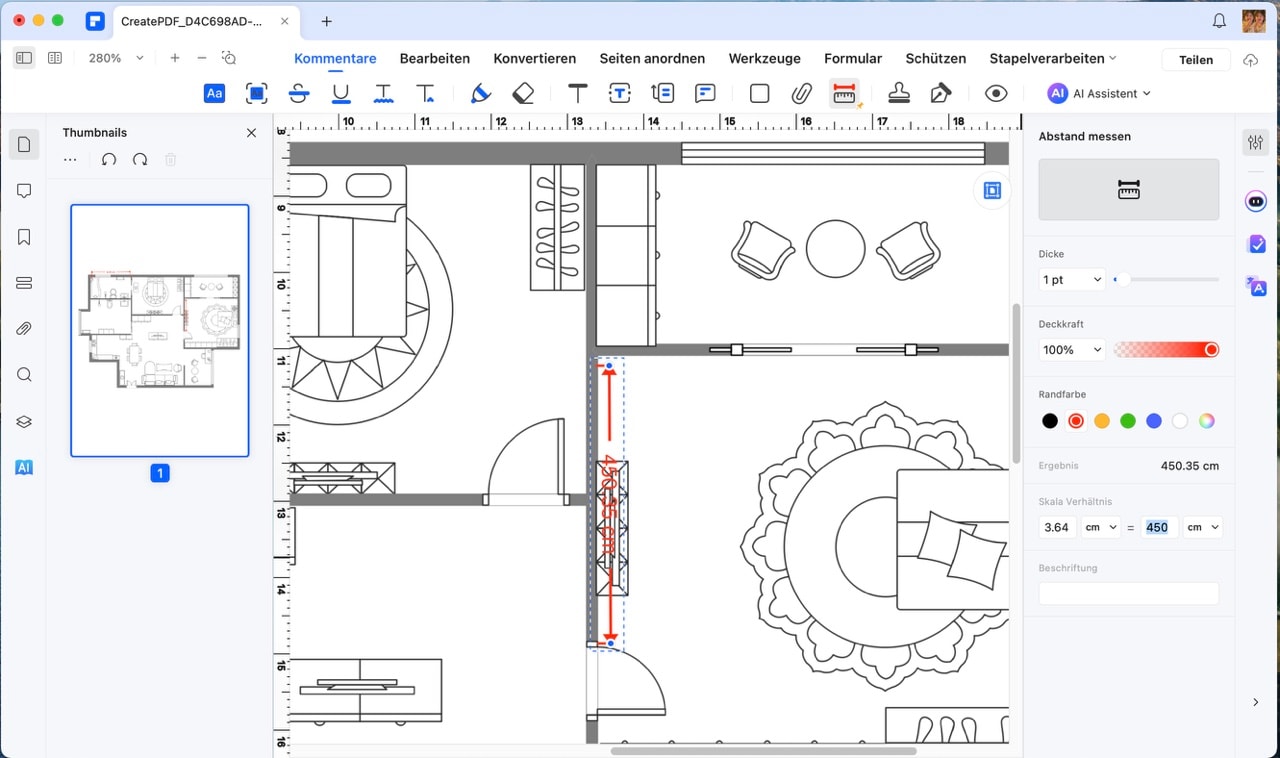
Task: Toggle the left sidebar panel view
Action: [24, 58]
